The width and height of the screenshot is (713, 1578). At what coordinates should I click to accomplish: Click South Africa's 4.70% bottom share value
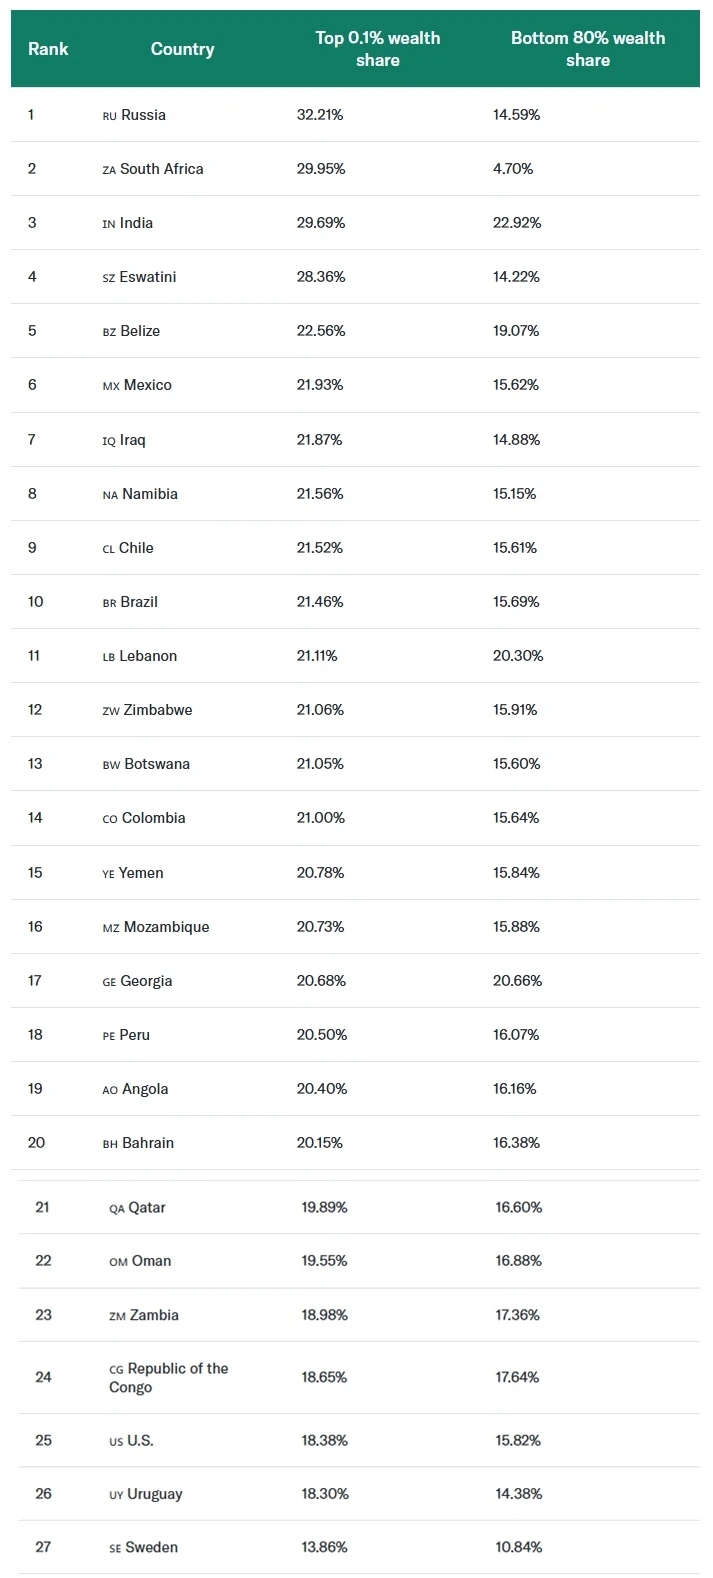click(x=513, y=169)
